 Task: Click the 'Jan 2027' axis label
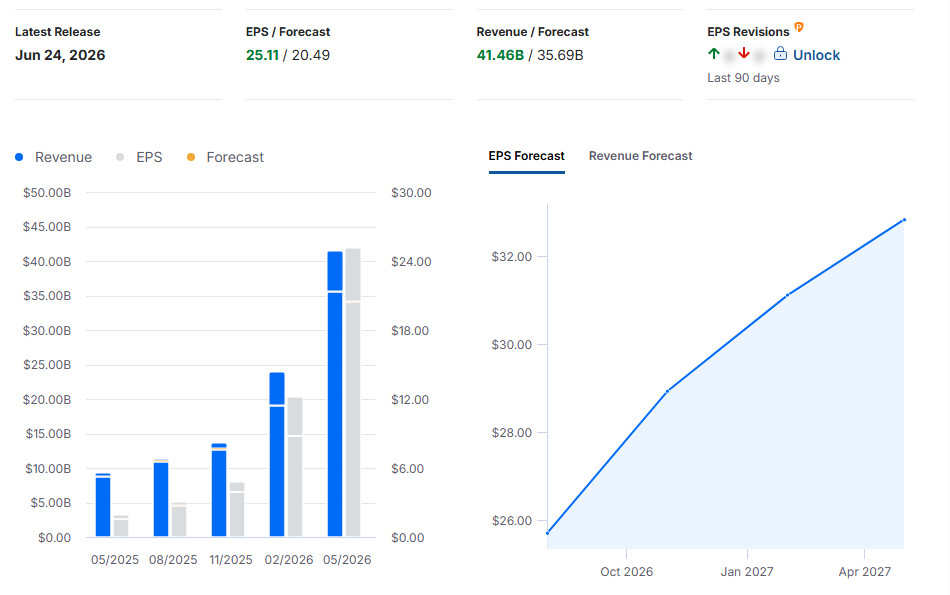tap(747, 572)
